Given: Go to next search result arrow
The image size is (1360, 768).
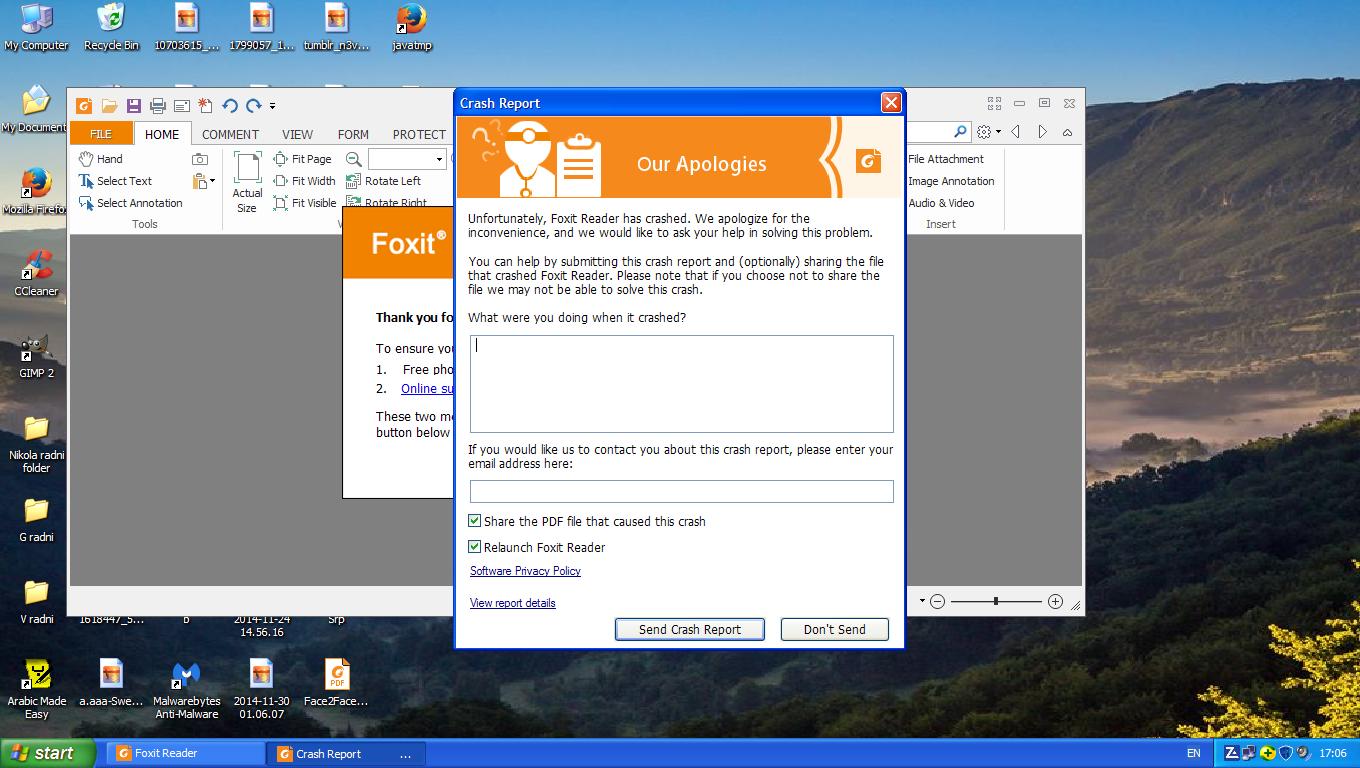Looking at the screenshot, I should (x=1042, y=132).
